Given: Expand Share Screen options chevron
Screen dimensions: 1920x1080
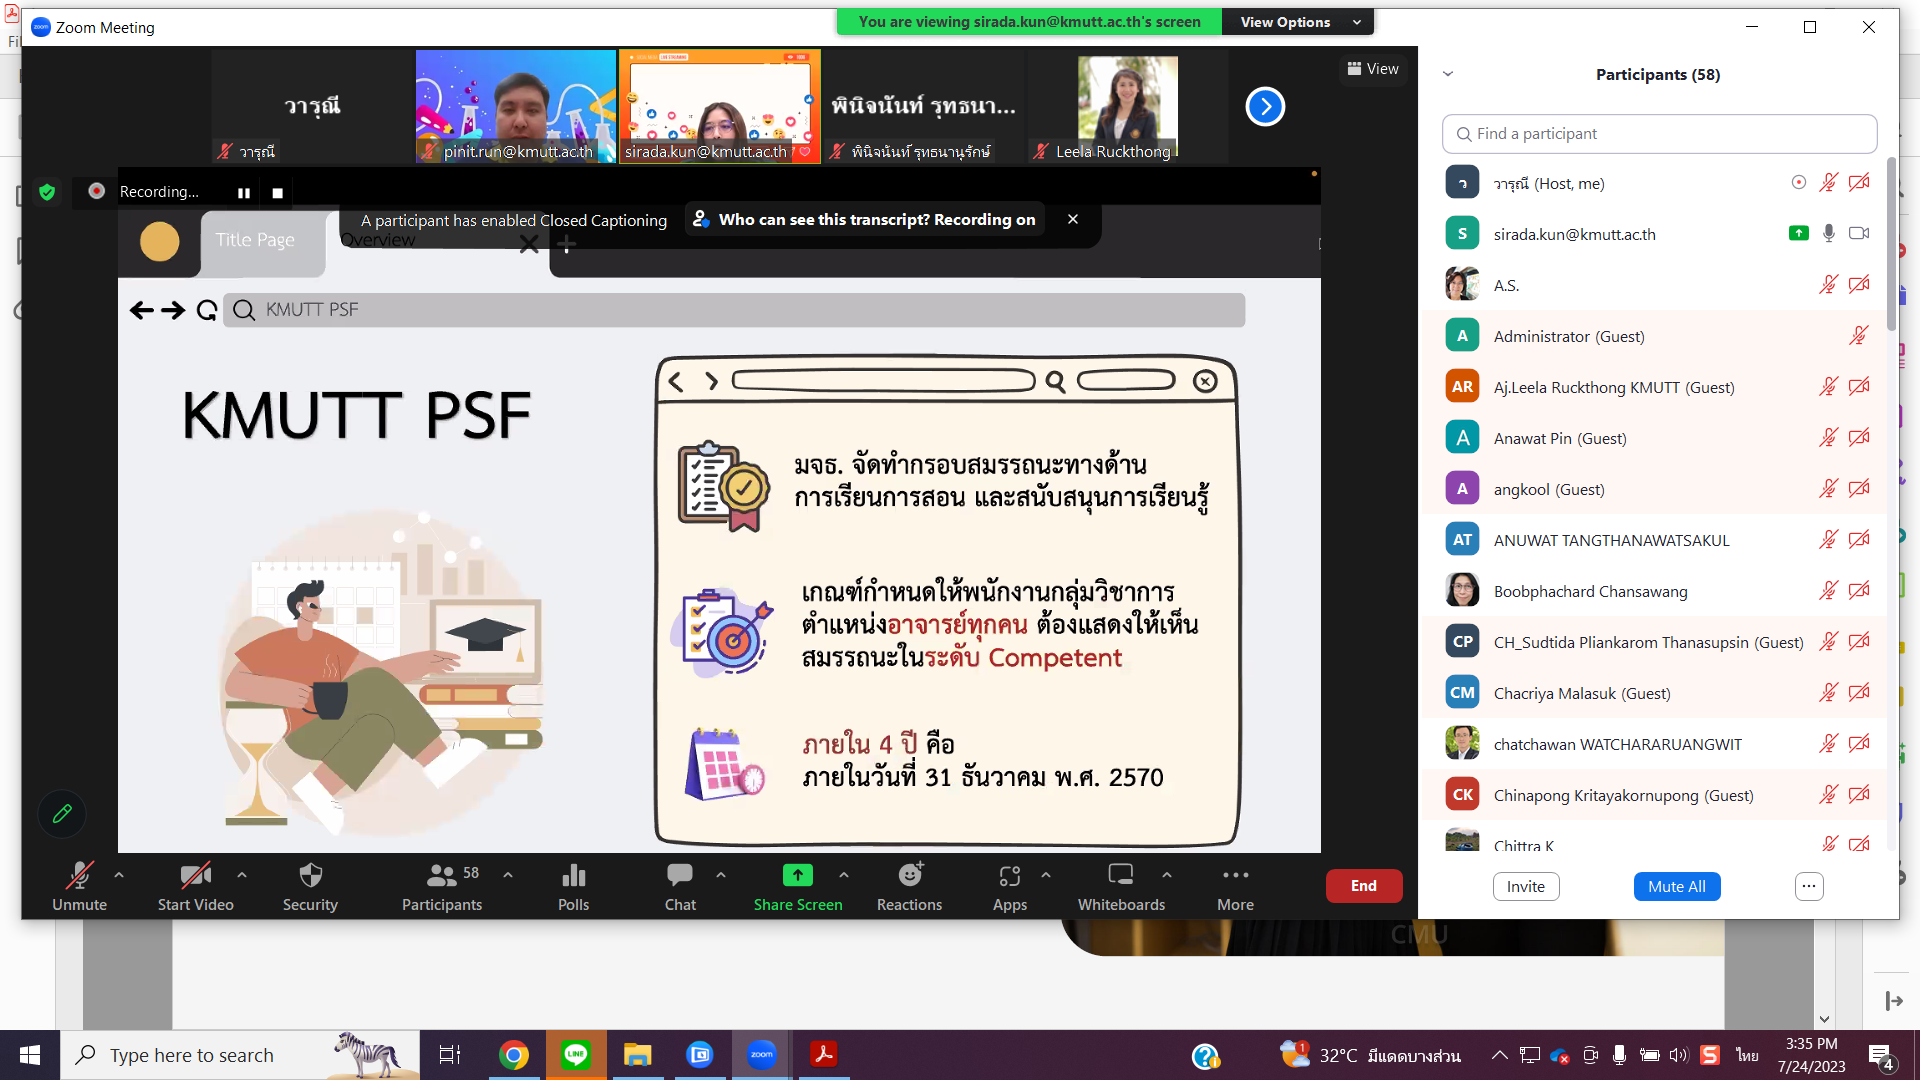Looking at the screenshot, I should pyautogui.click(x=845, y=874).
